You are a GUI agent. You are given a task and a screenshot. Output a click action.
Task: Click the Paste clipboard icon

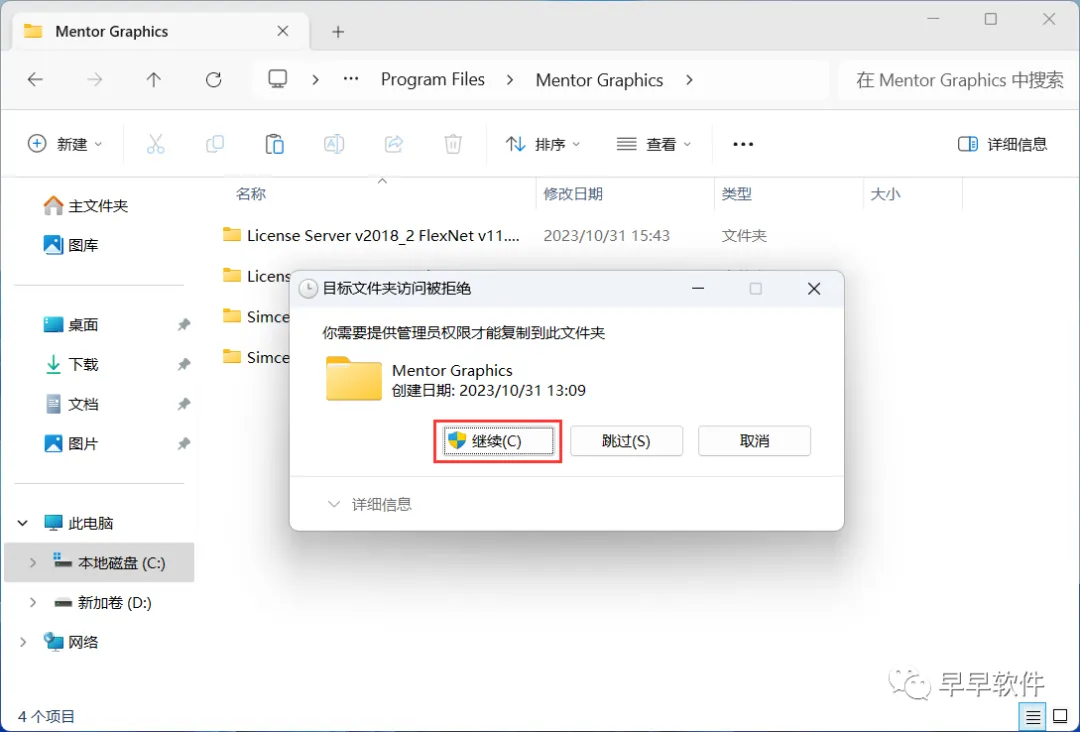coord(275,144)
